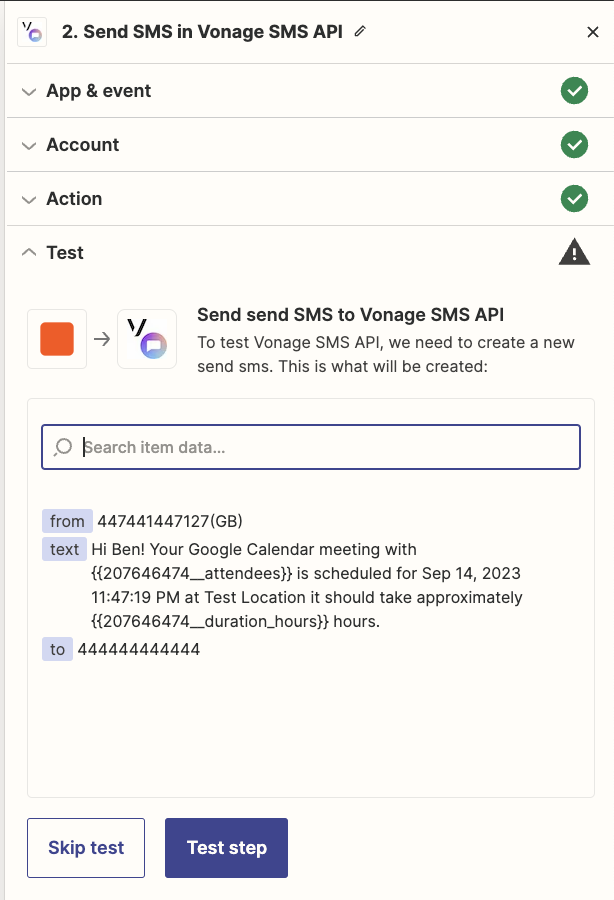Open the Account section label
Image resolution: width=614 pixels, height=900 pixels.
pyautogui.click(x=83, y=145)
